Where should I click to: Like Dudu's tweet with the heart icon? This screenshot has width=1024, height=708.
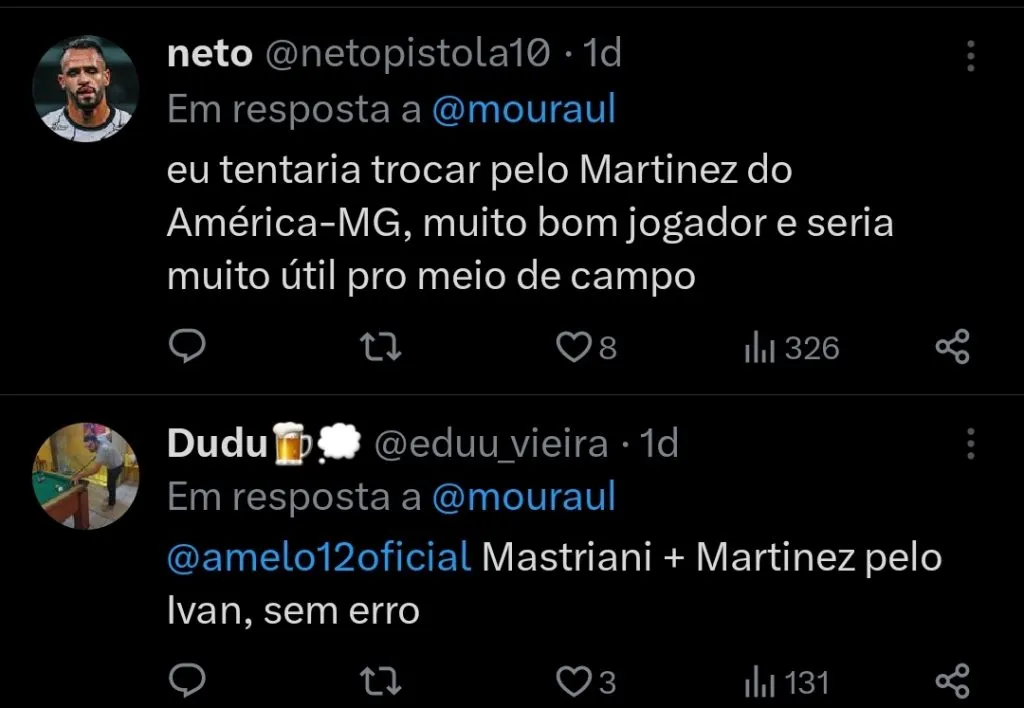[571, 681]
